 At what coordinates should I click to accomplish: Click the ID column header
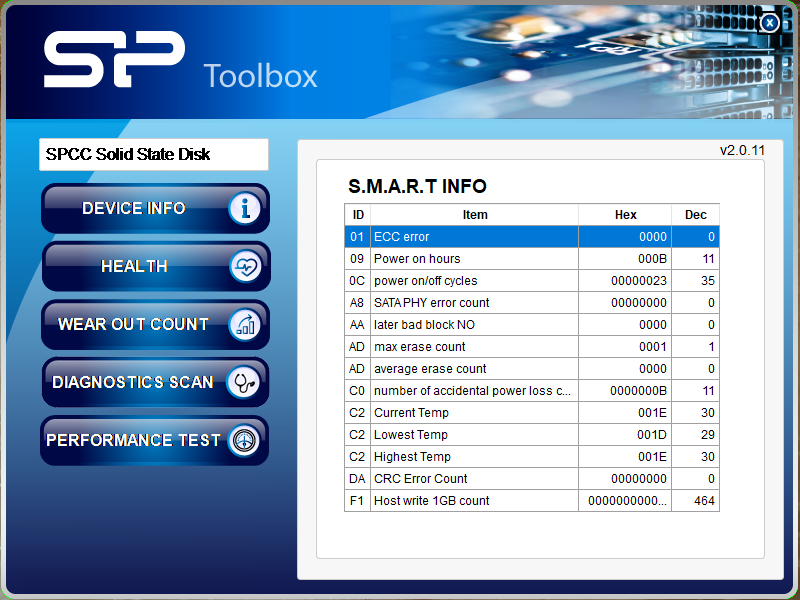click(358, 215)
